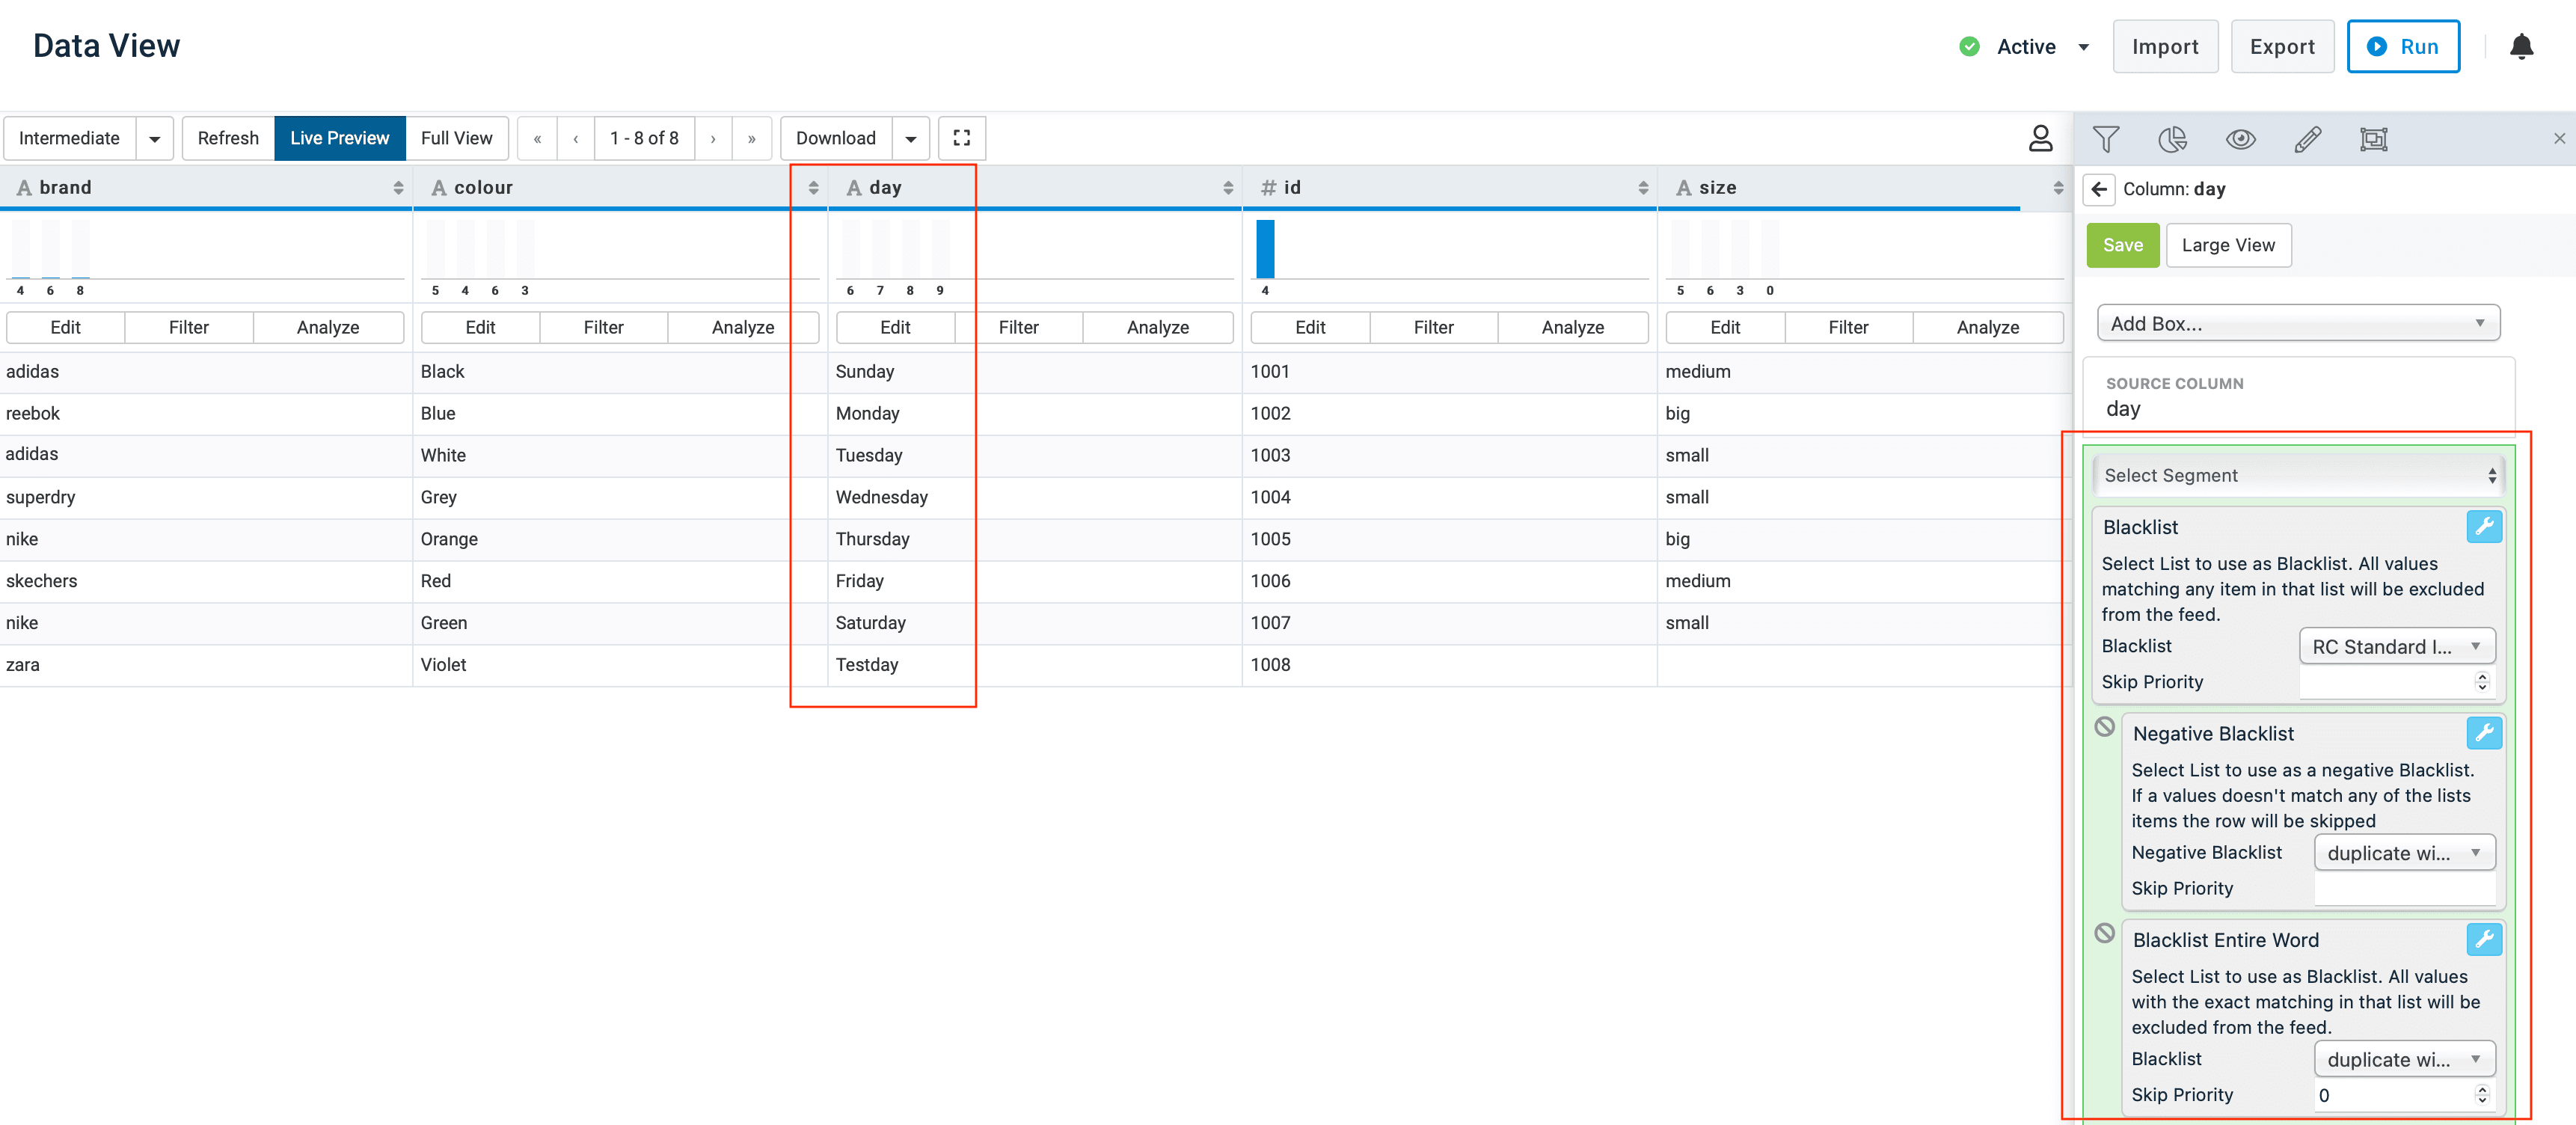Open the pencil edit panel icon

point(2307,139)
